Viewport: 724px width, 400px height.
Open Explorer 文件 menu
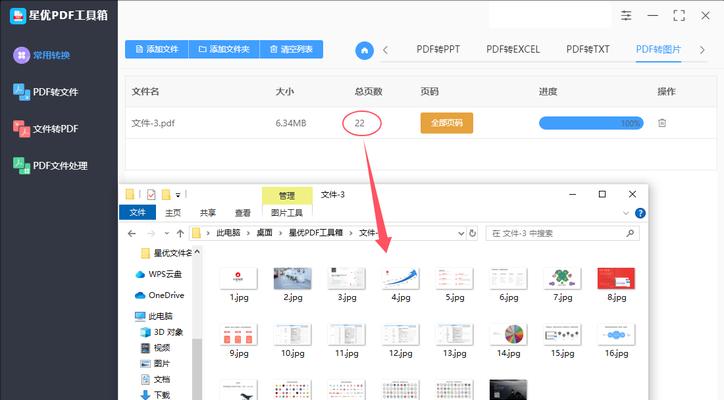[x=137, y=212]
